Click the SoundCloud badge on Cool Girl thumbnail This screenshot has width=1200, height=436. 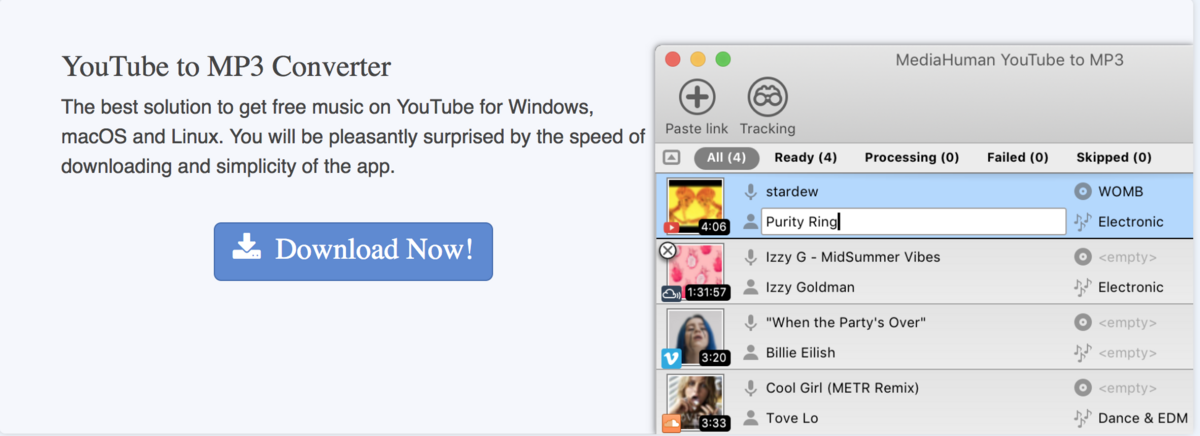(x=672, y=423)
